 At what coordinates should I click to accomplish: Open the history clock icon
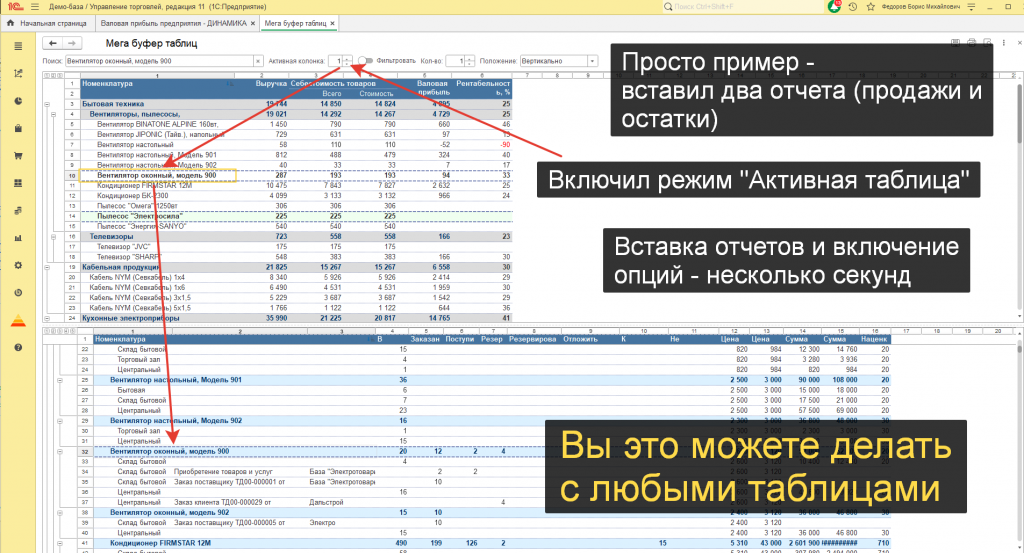click(852, 7)
